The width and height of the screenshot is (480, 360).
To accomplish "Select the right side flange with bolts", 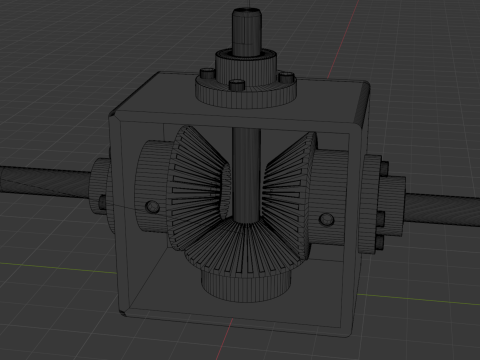I will point(373,203).
